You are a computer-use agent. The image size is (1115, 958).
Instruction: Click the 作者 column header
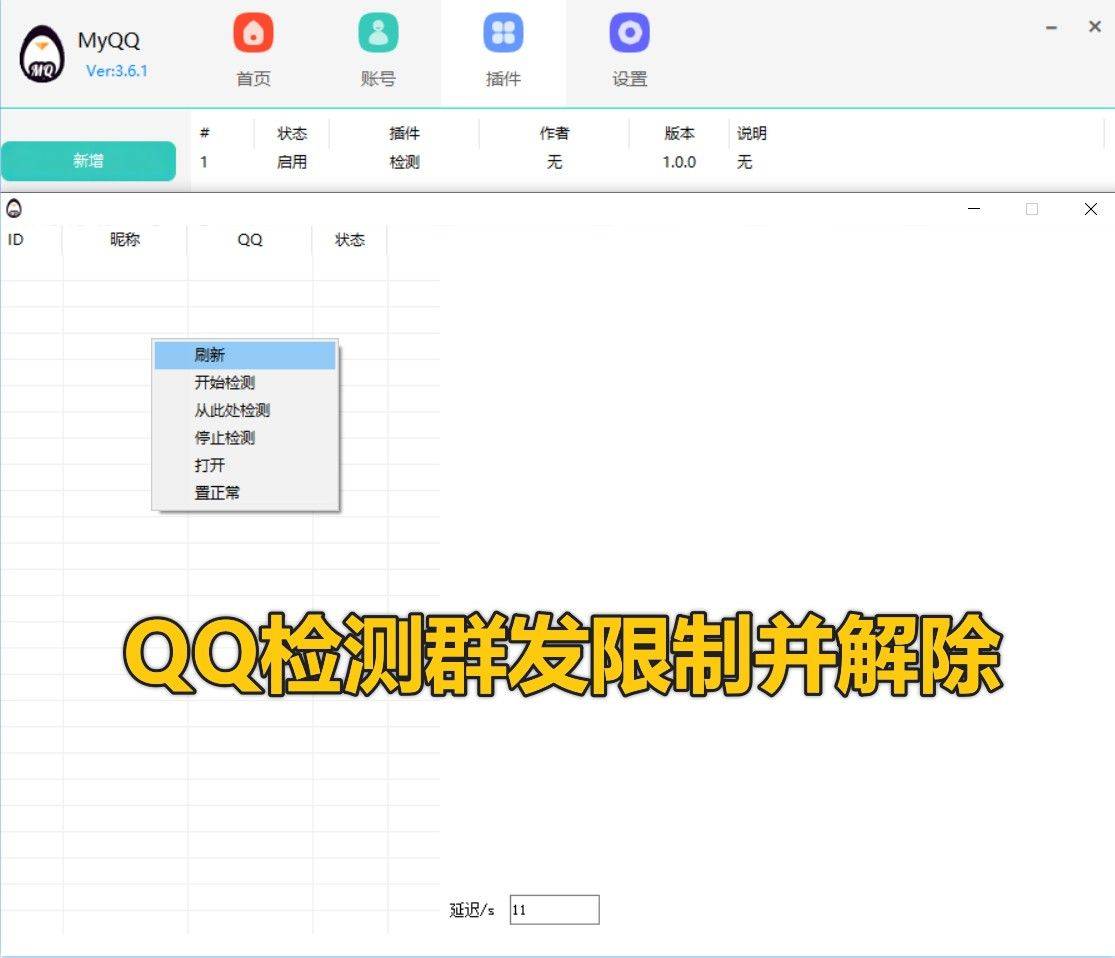(x=555, y=133)
